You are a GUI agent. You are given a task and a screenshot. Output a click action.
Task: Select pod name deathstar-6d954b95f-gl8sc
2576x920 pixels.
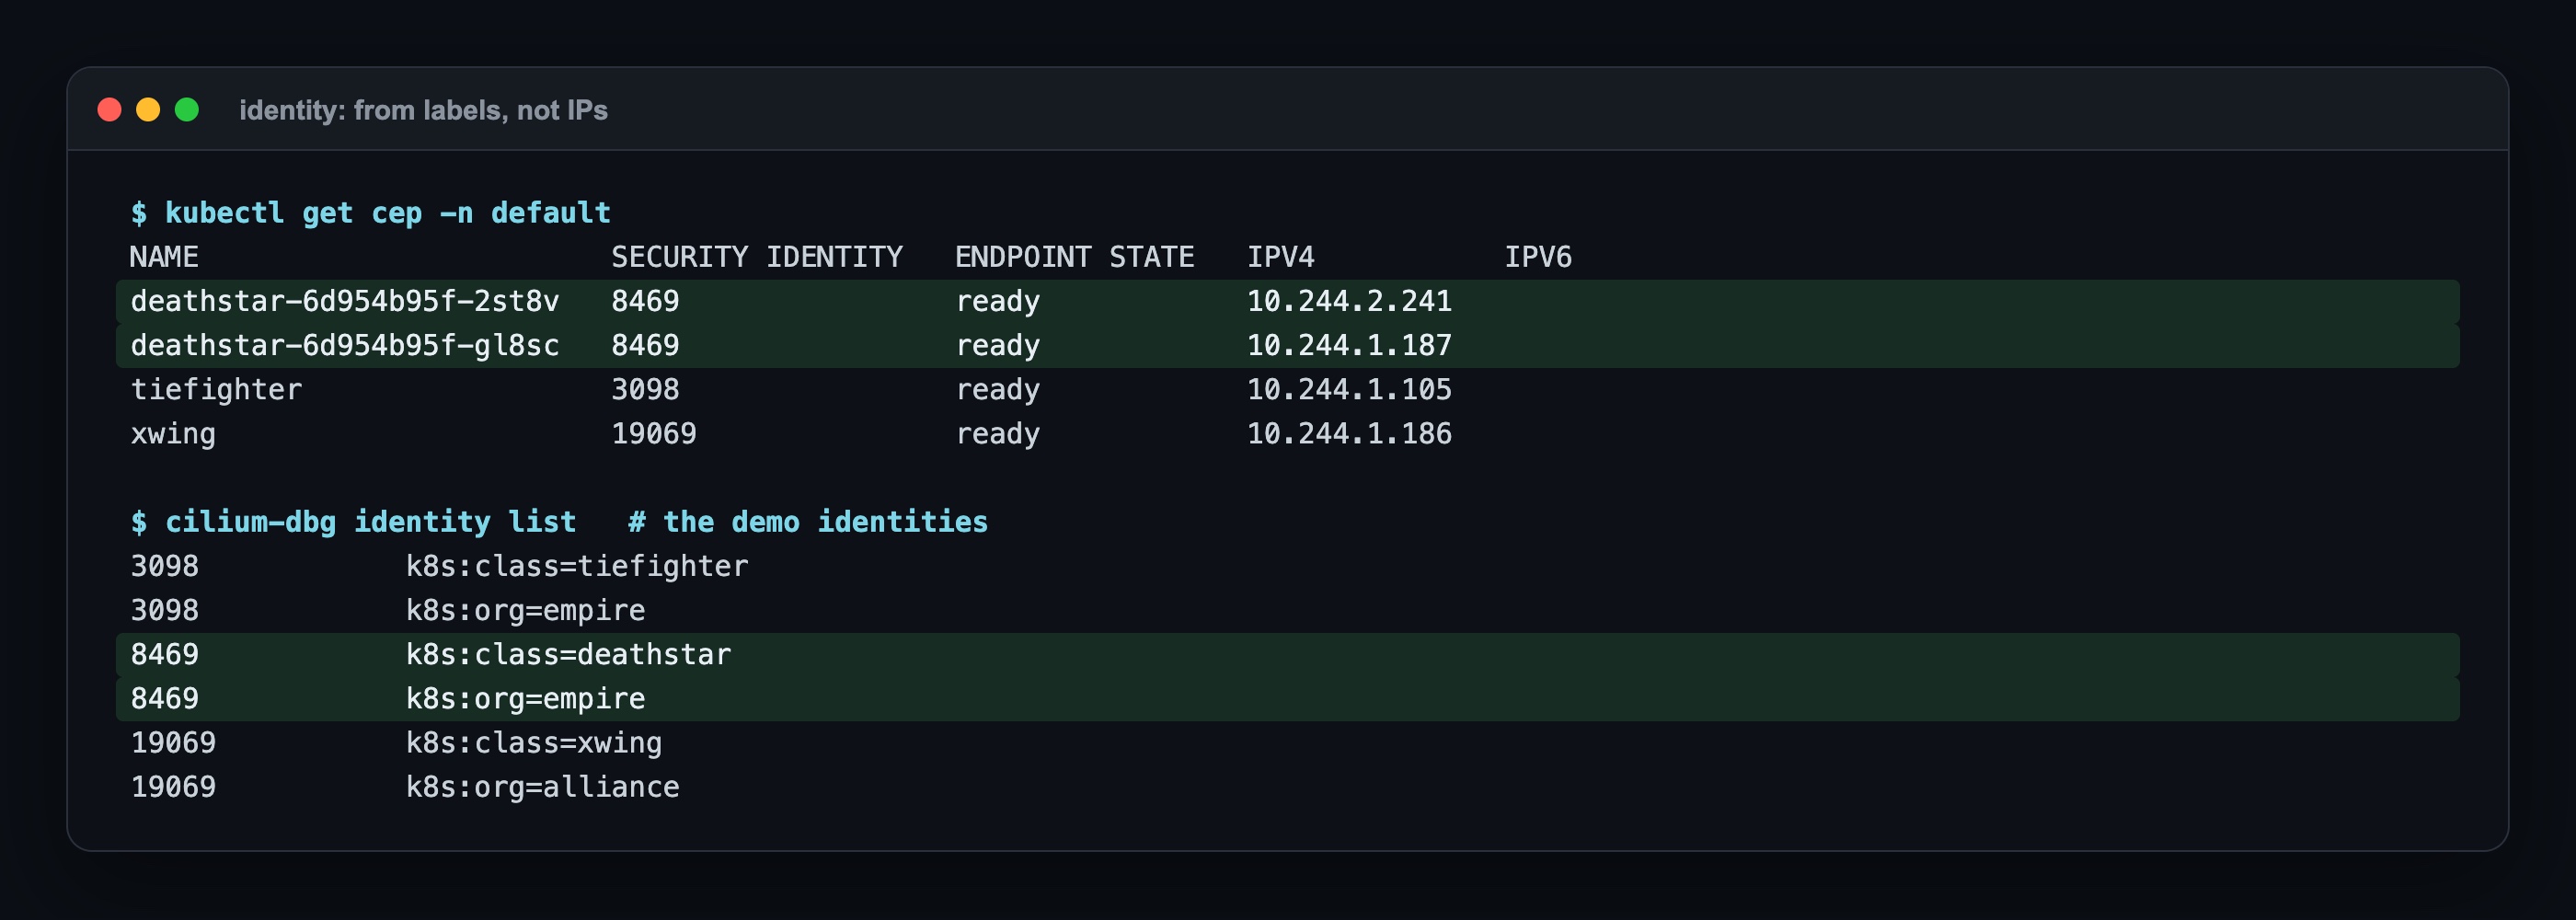(x=345, y=345)
